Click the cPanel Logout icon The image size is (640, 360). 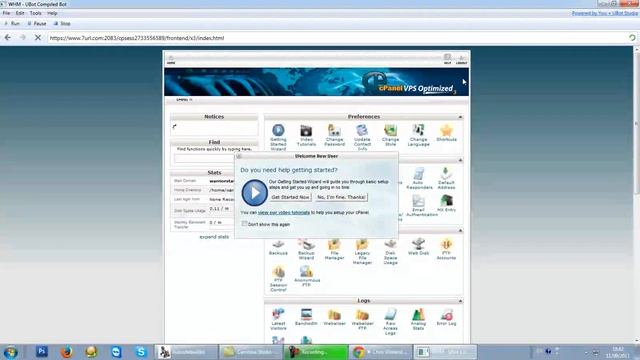[462, 60]
